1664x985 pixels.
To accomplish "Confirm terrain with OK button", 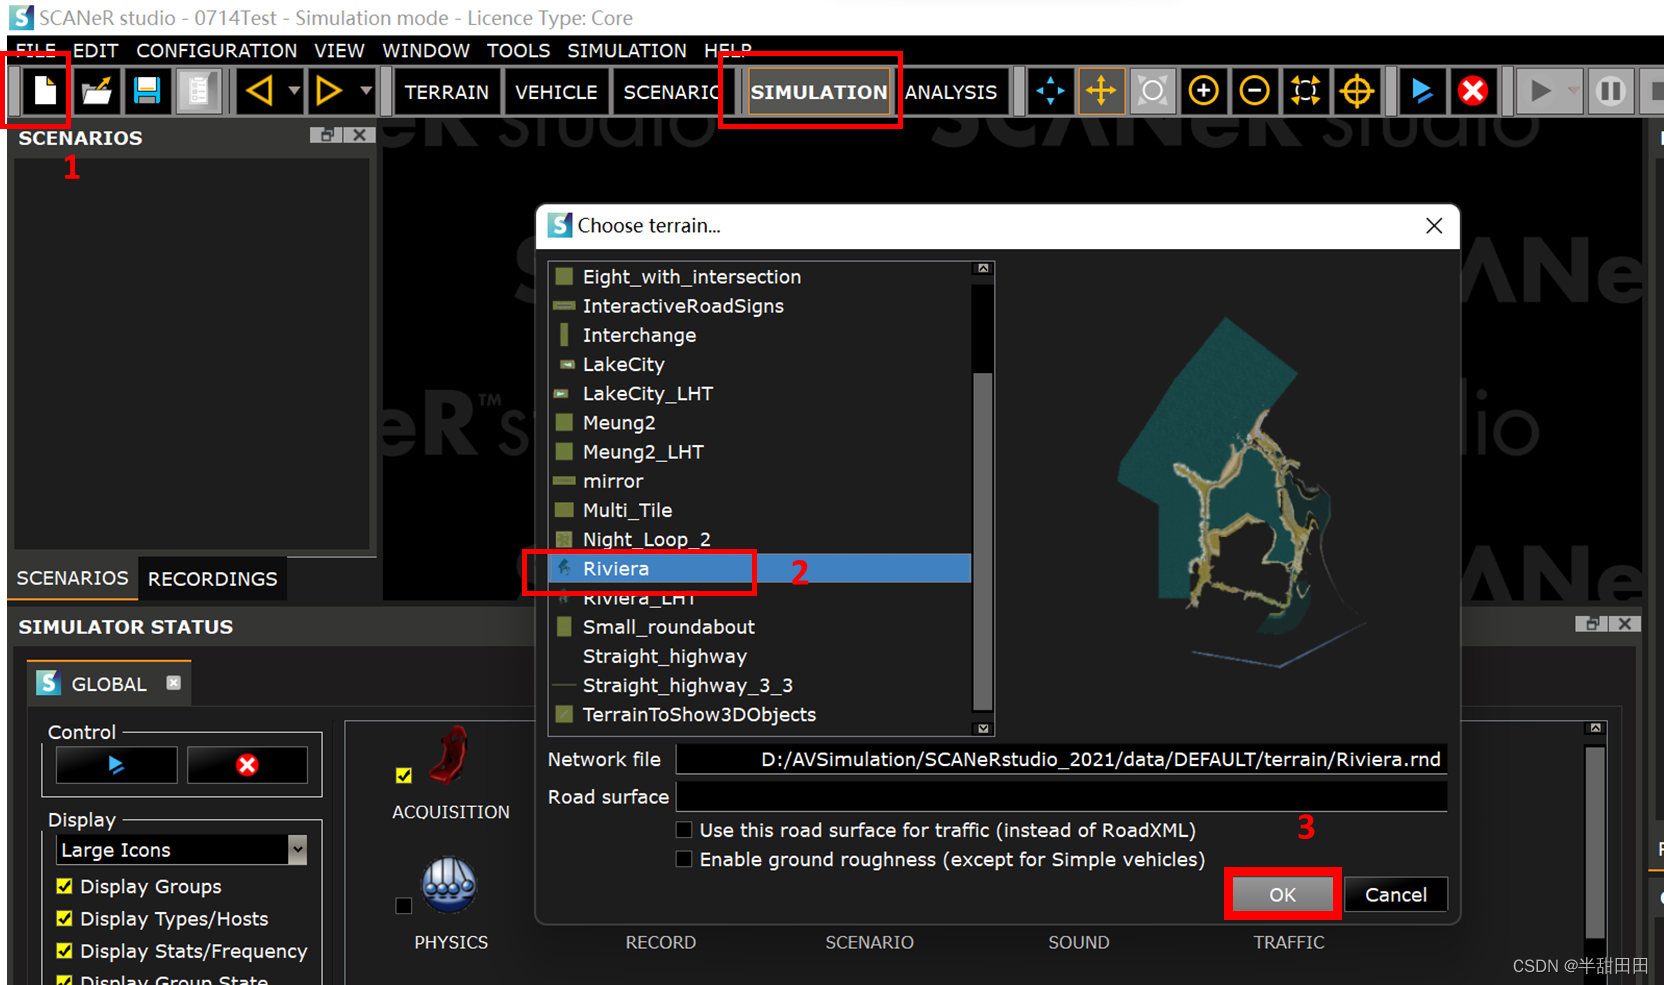I will [x=1282, y=894].
